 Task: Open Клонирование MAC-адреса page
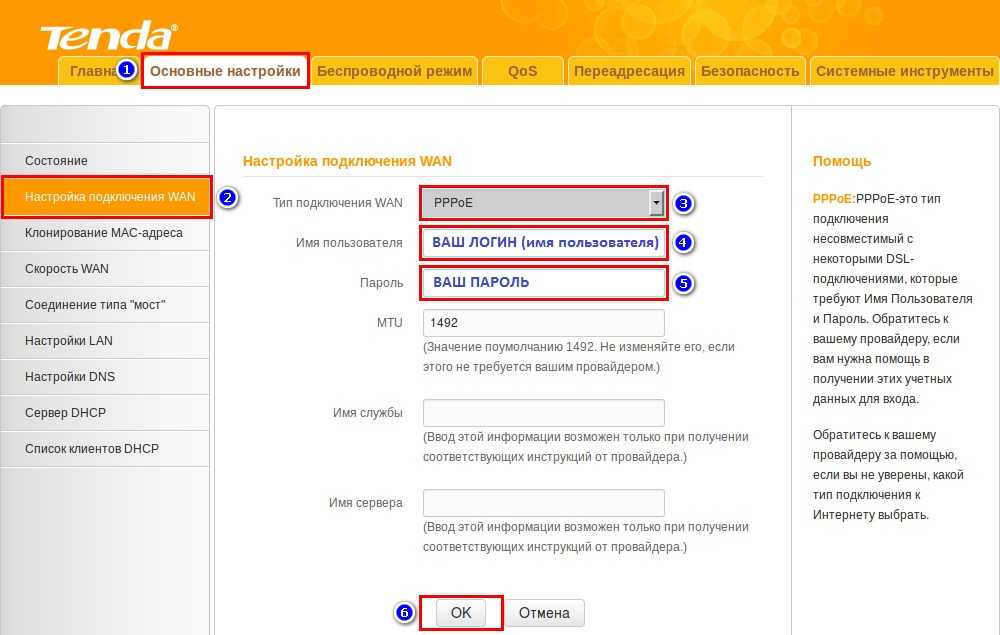click(104, 233)
